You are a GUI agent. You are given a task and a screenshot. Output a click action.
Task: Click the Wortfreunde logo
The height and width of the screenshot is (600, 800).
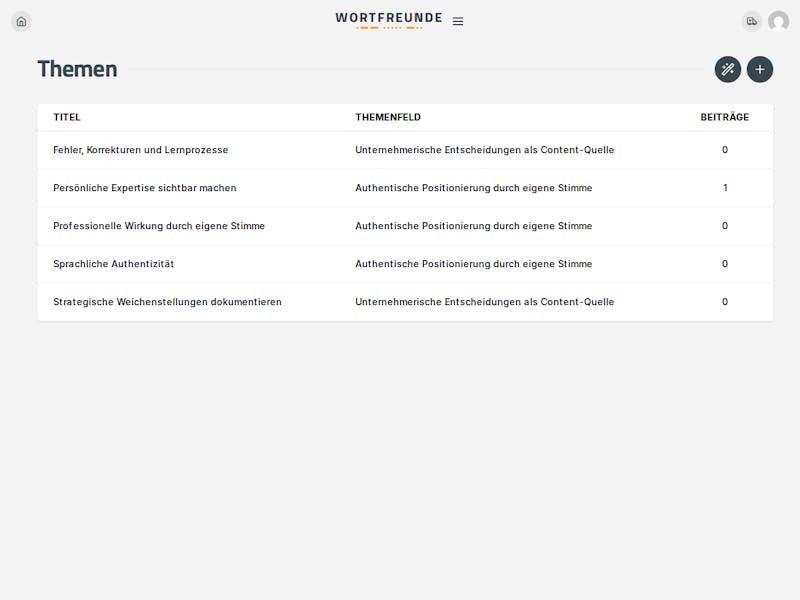tap(389, 20)
